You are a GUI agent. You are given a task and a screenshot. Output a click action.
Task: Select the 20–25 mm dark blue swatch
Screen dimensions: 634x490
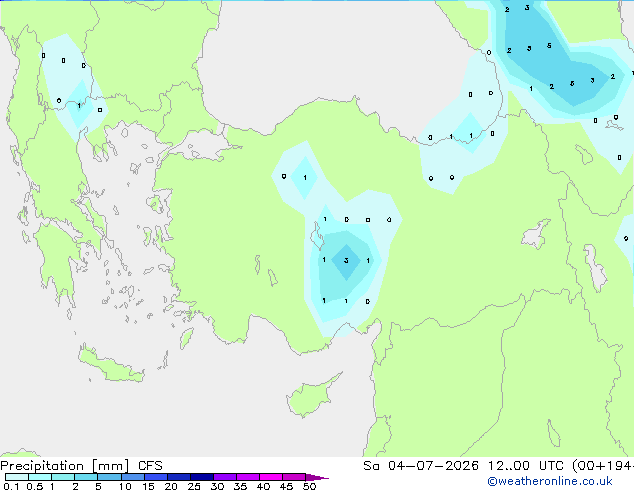click(x=179, y=477)
